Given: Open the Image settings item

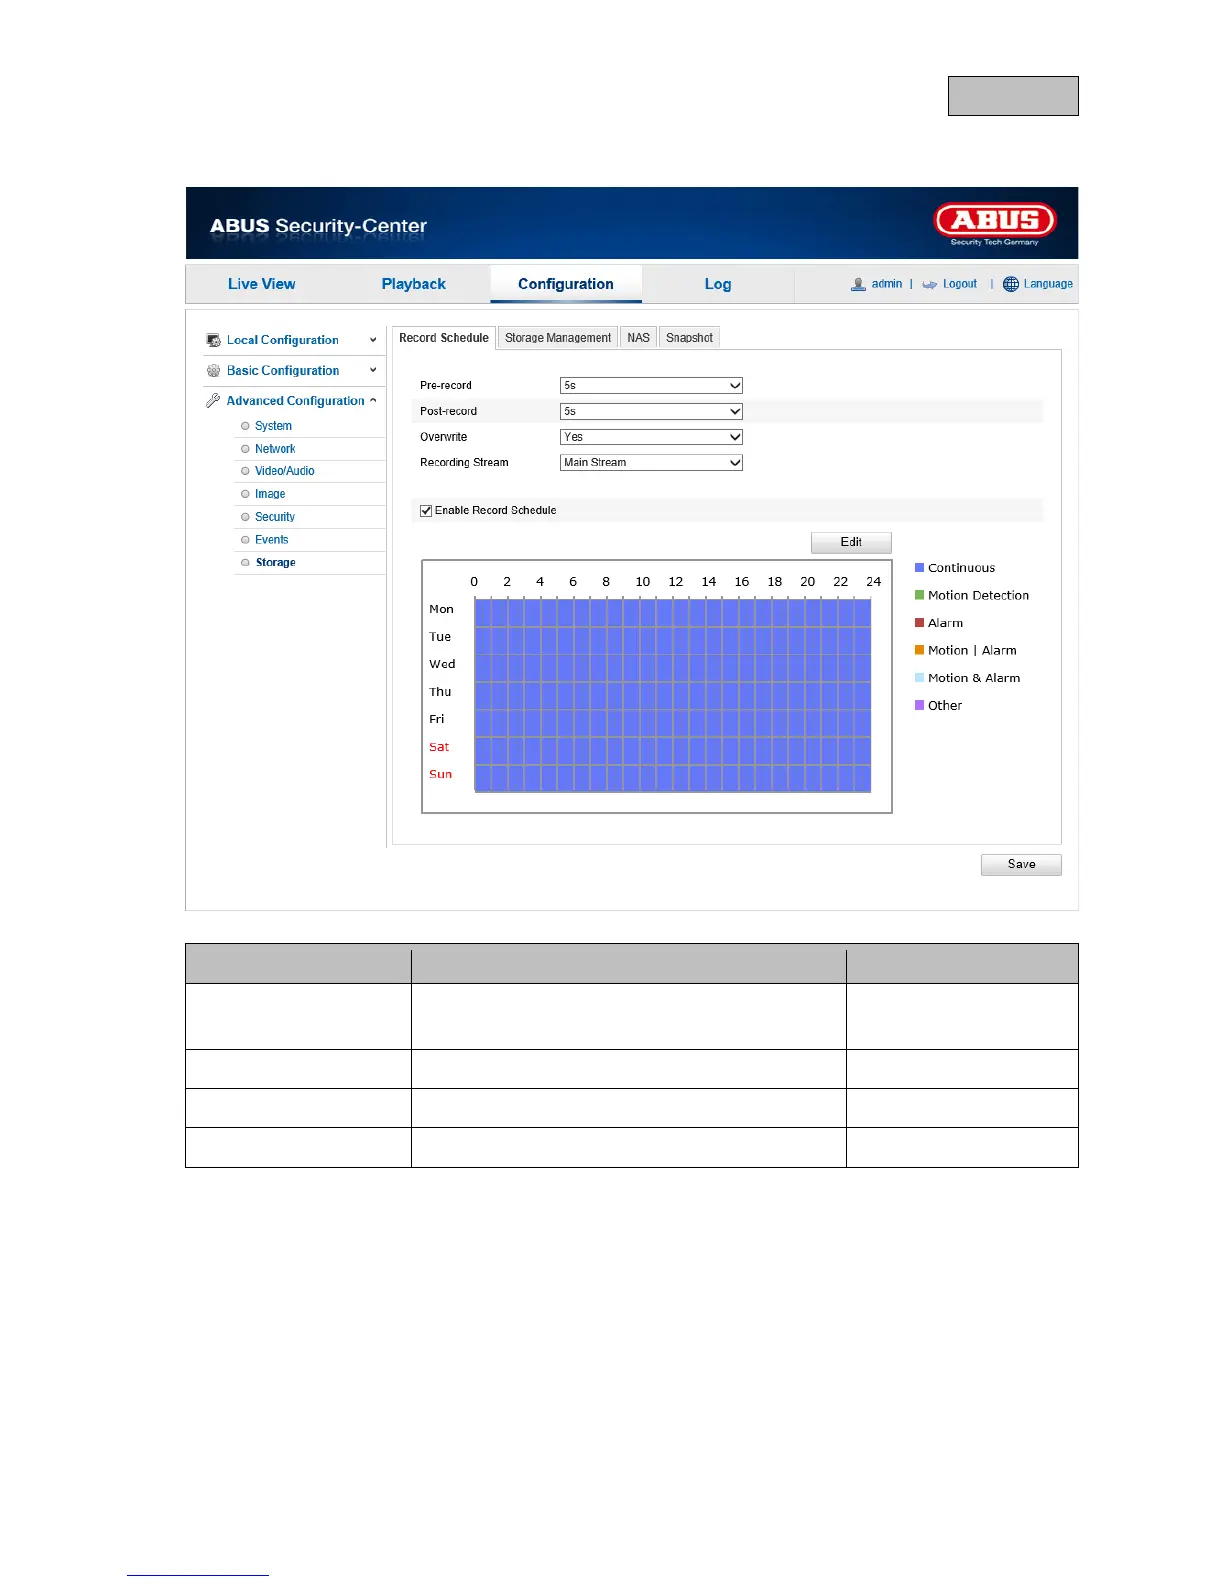Looking at the screenshot, I should click(270, 494).
